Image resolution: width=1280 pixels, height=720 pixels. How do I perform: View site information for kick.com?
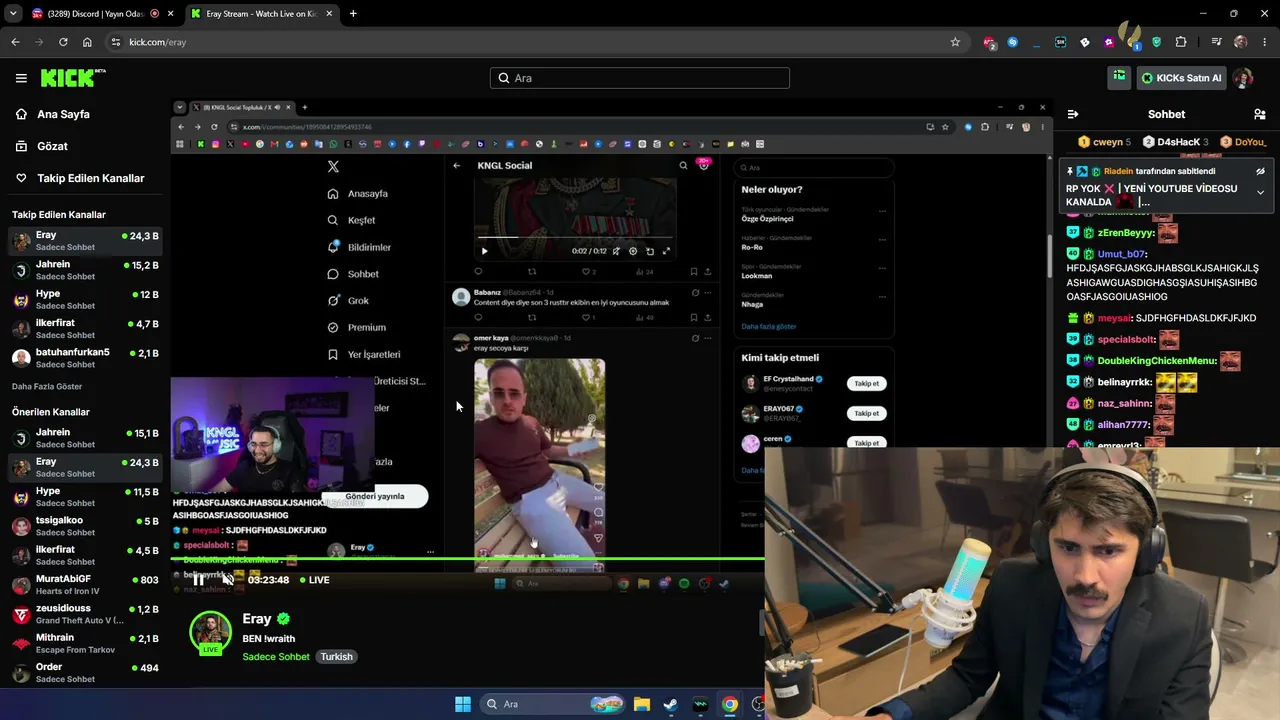(116, 42)
